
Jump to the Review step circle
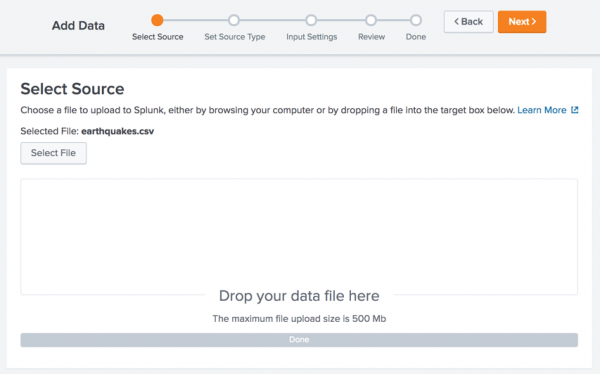pyautogui.click(x=371, y=20)
